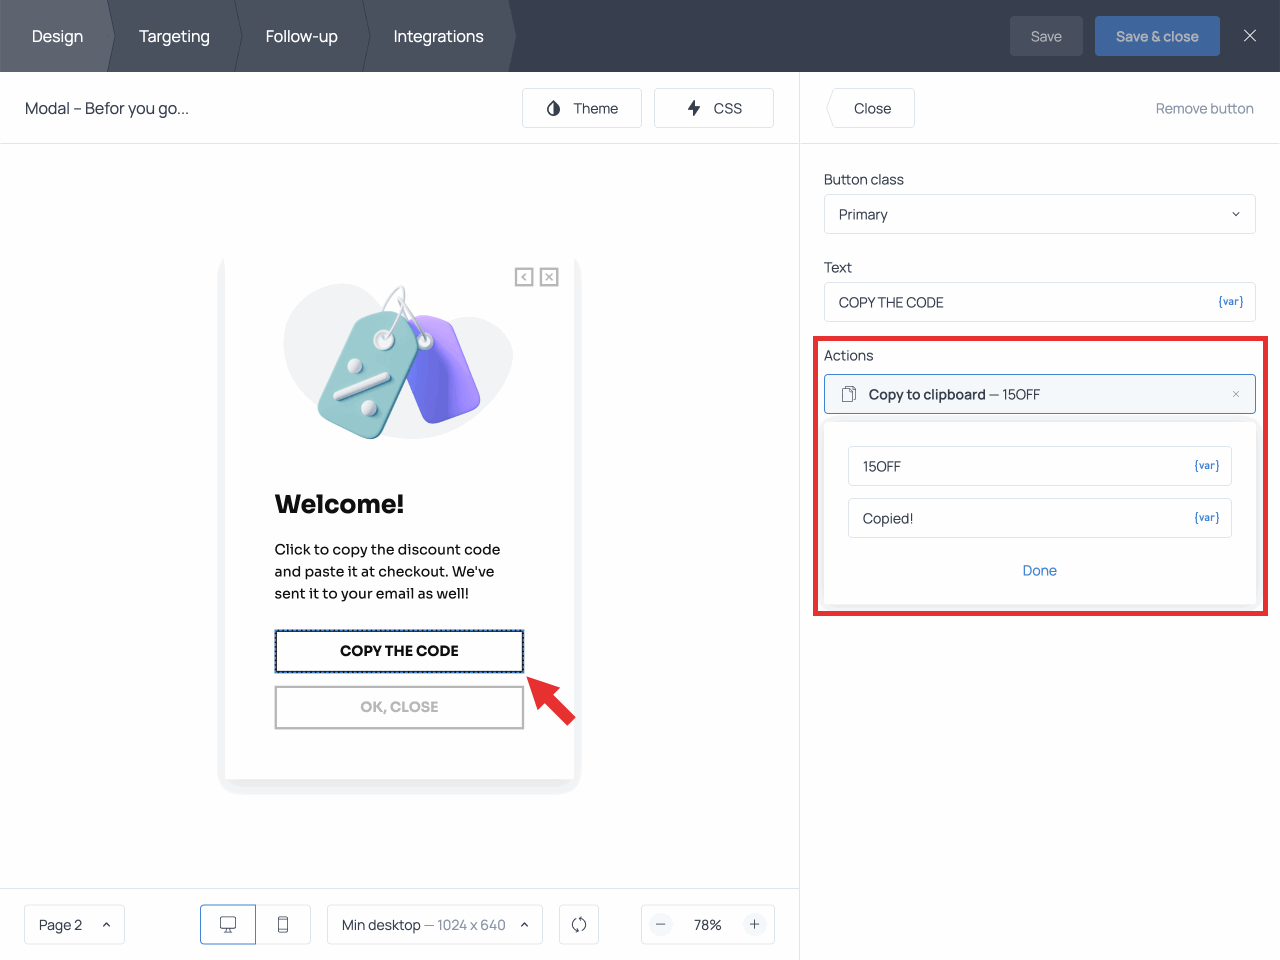Open the Button class dropdown
1280x960 pixels.
click(1039, 214)
